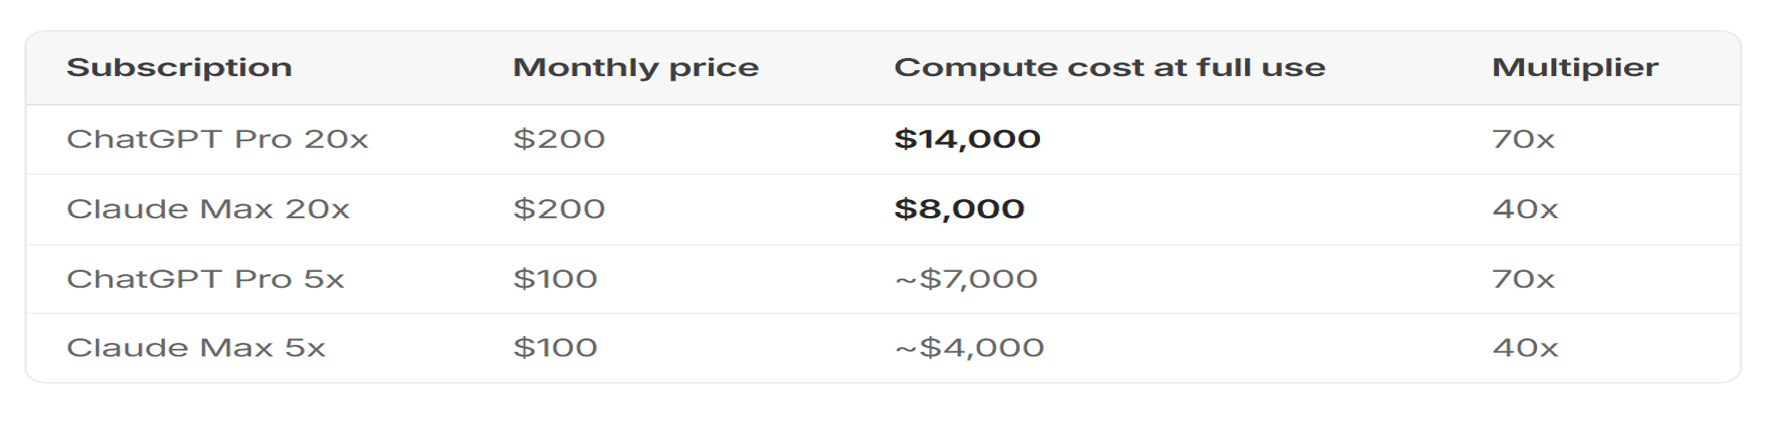Click 70x multiplier in ChatGPT Pro 5x row
Image resolution: width=1778 pixels, height=424 pixels.
1523,279
